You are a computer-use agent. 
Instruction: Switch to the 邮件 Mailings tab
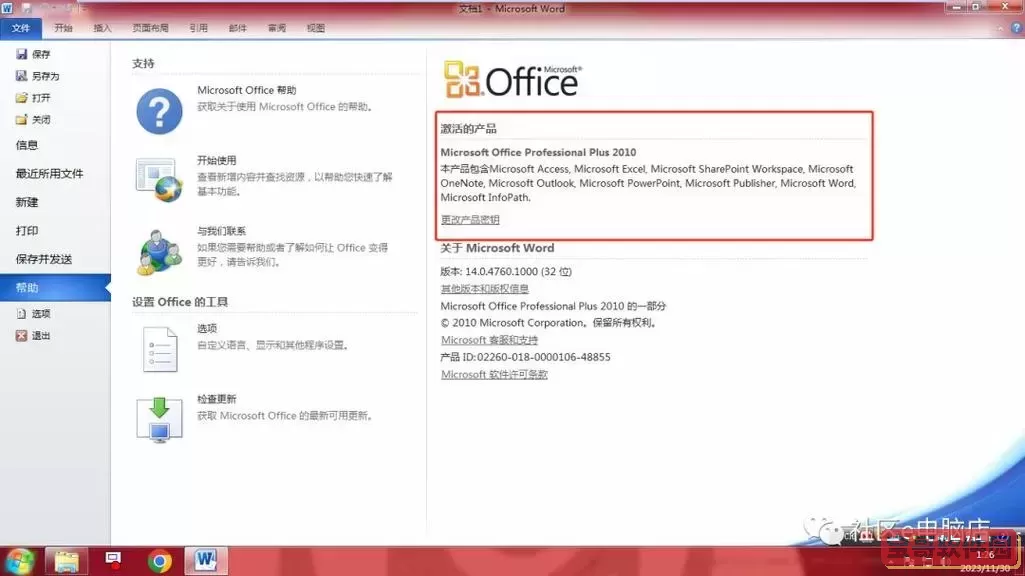coord(238,28)
